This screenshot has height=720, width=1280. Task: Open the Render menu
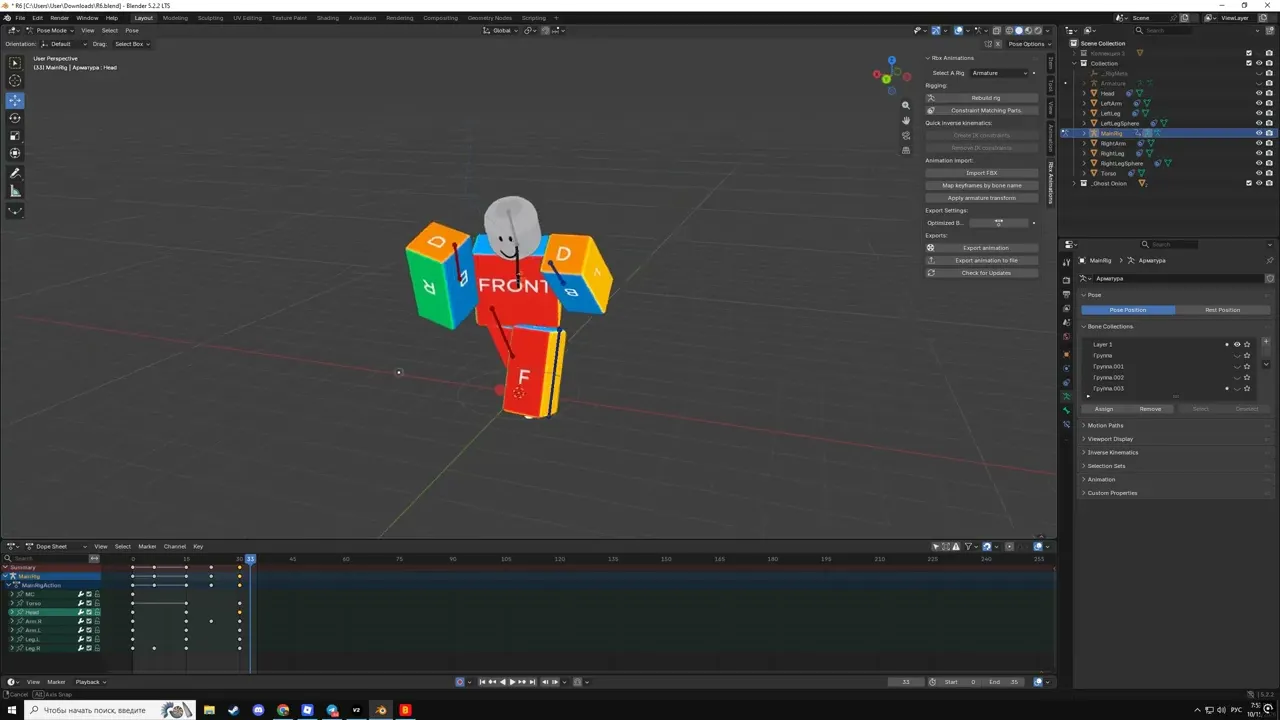pyautogui.click(x=60, y=18)
